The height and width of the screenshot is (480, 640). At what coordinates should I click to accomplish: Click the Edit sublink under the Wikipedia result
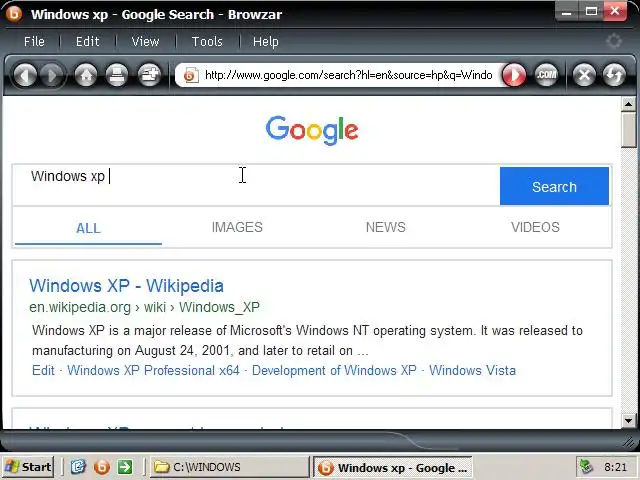click(43, 370)
